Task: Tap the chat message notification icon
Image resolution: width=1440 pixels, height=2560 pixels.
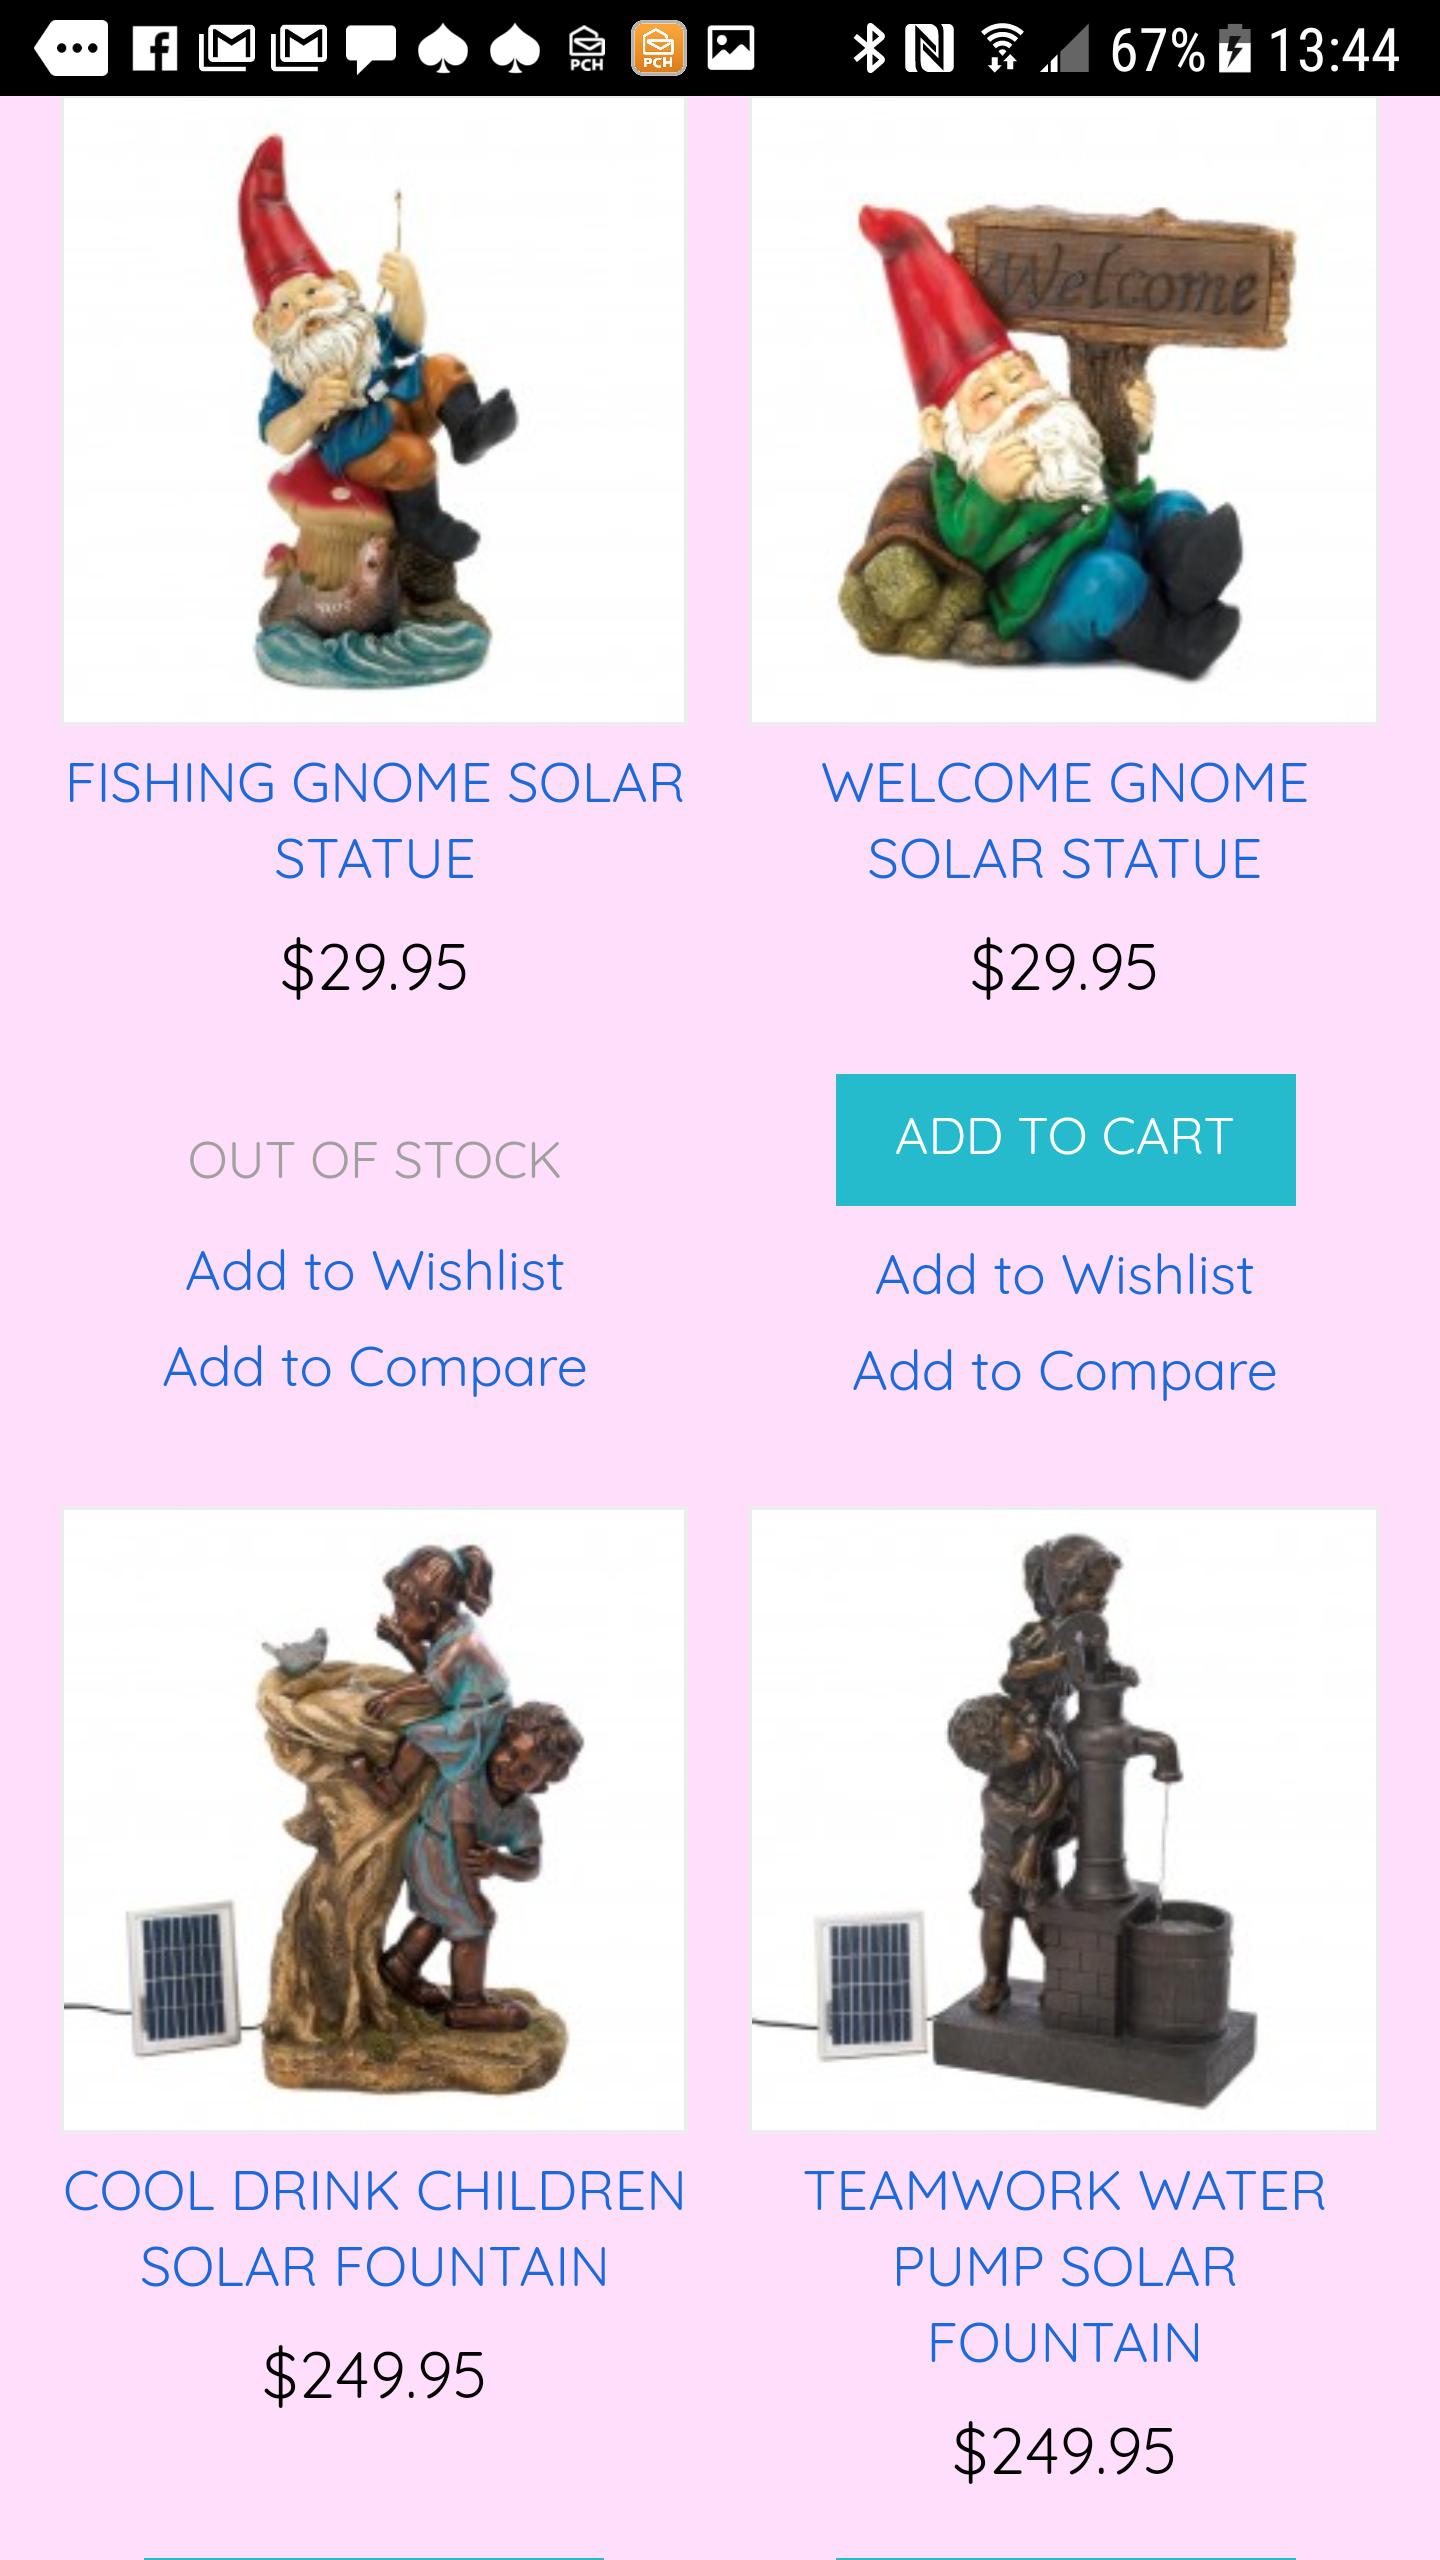Action: tap(371, 50)
